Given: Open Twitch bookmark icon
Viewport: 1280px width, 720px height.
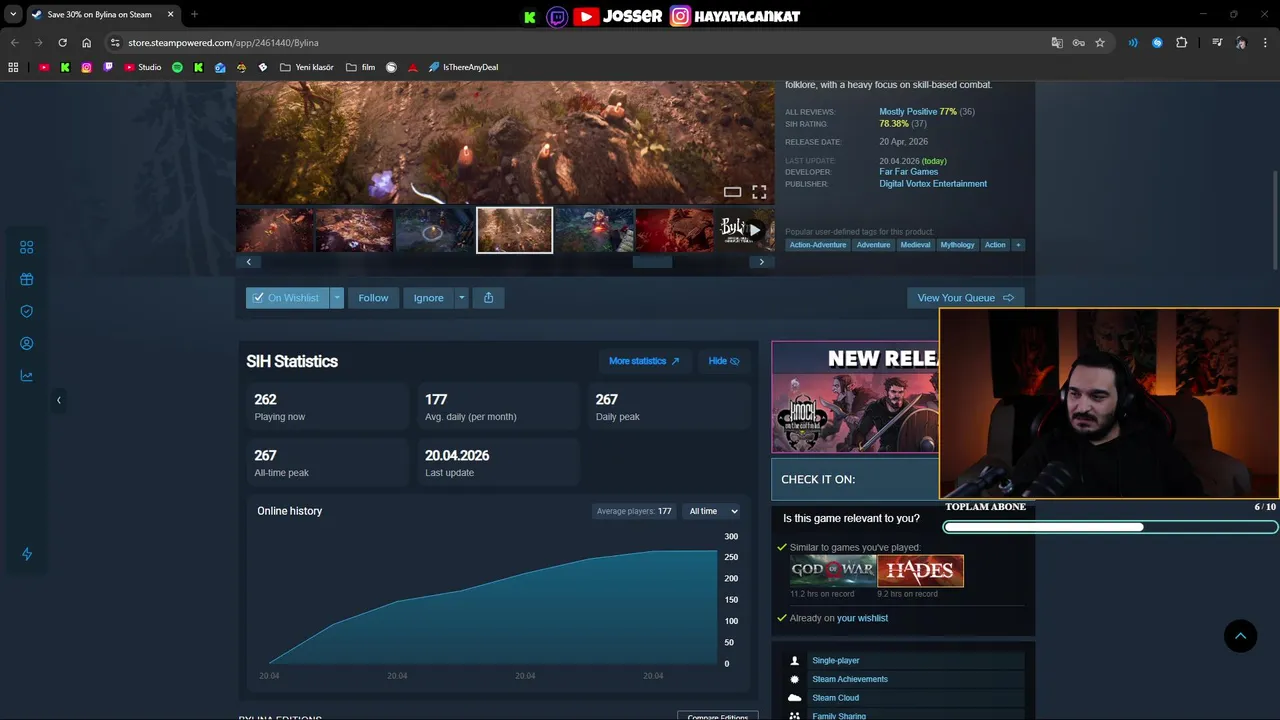Looking at the screenshot, I should [x=108, y=67].
